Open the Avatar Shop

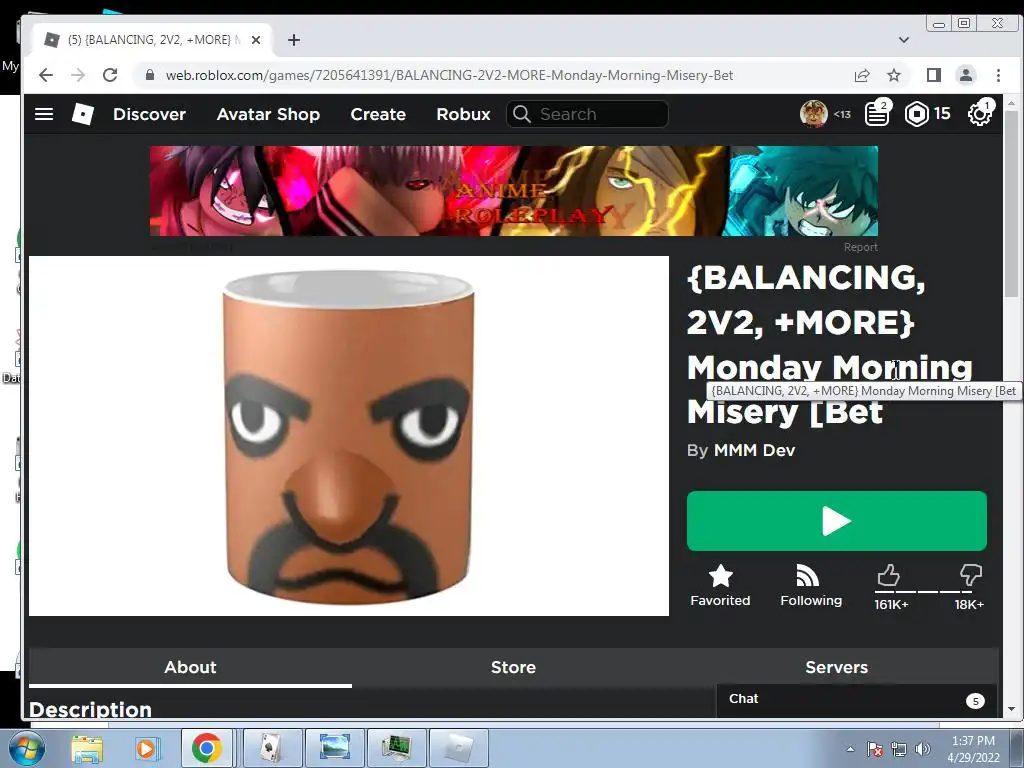[268, 114]
